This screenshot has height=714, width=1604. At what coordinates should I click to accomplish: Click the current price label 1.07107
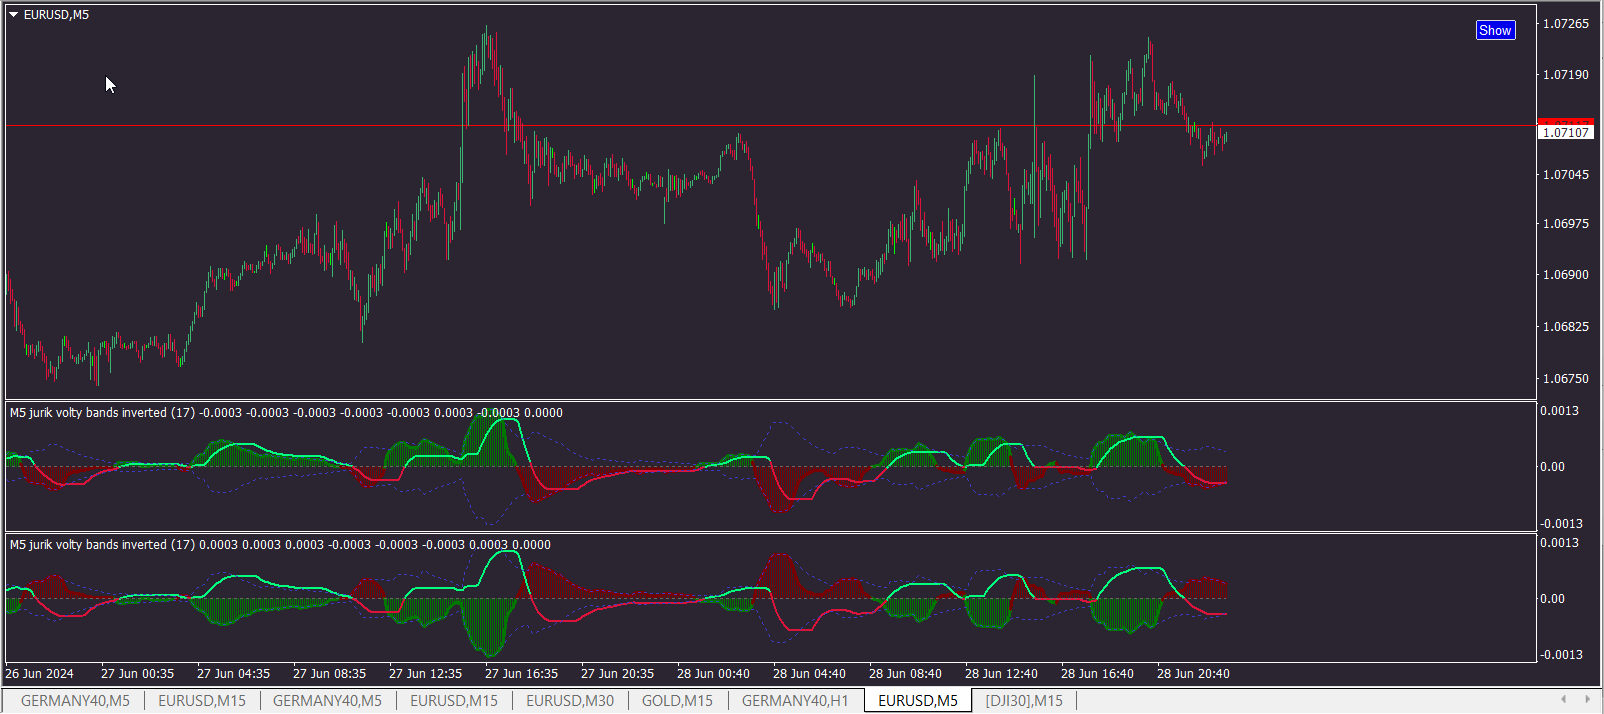pyautogui.click(x=1566, y=132)
